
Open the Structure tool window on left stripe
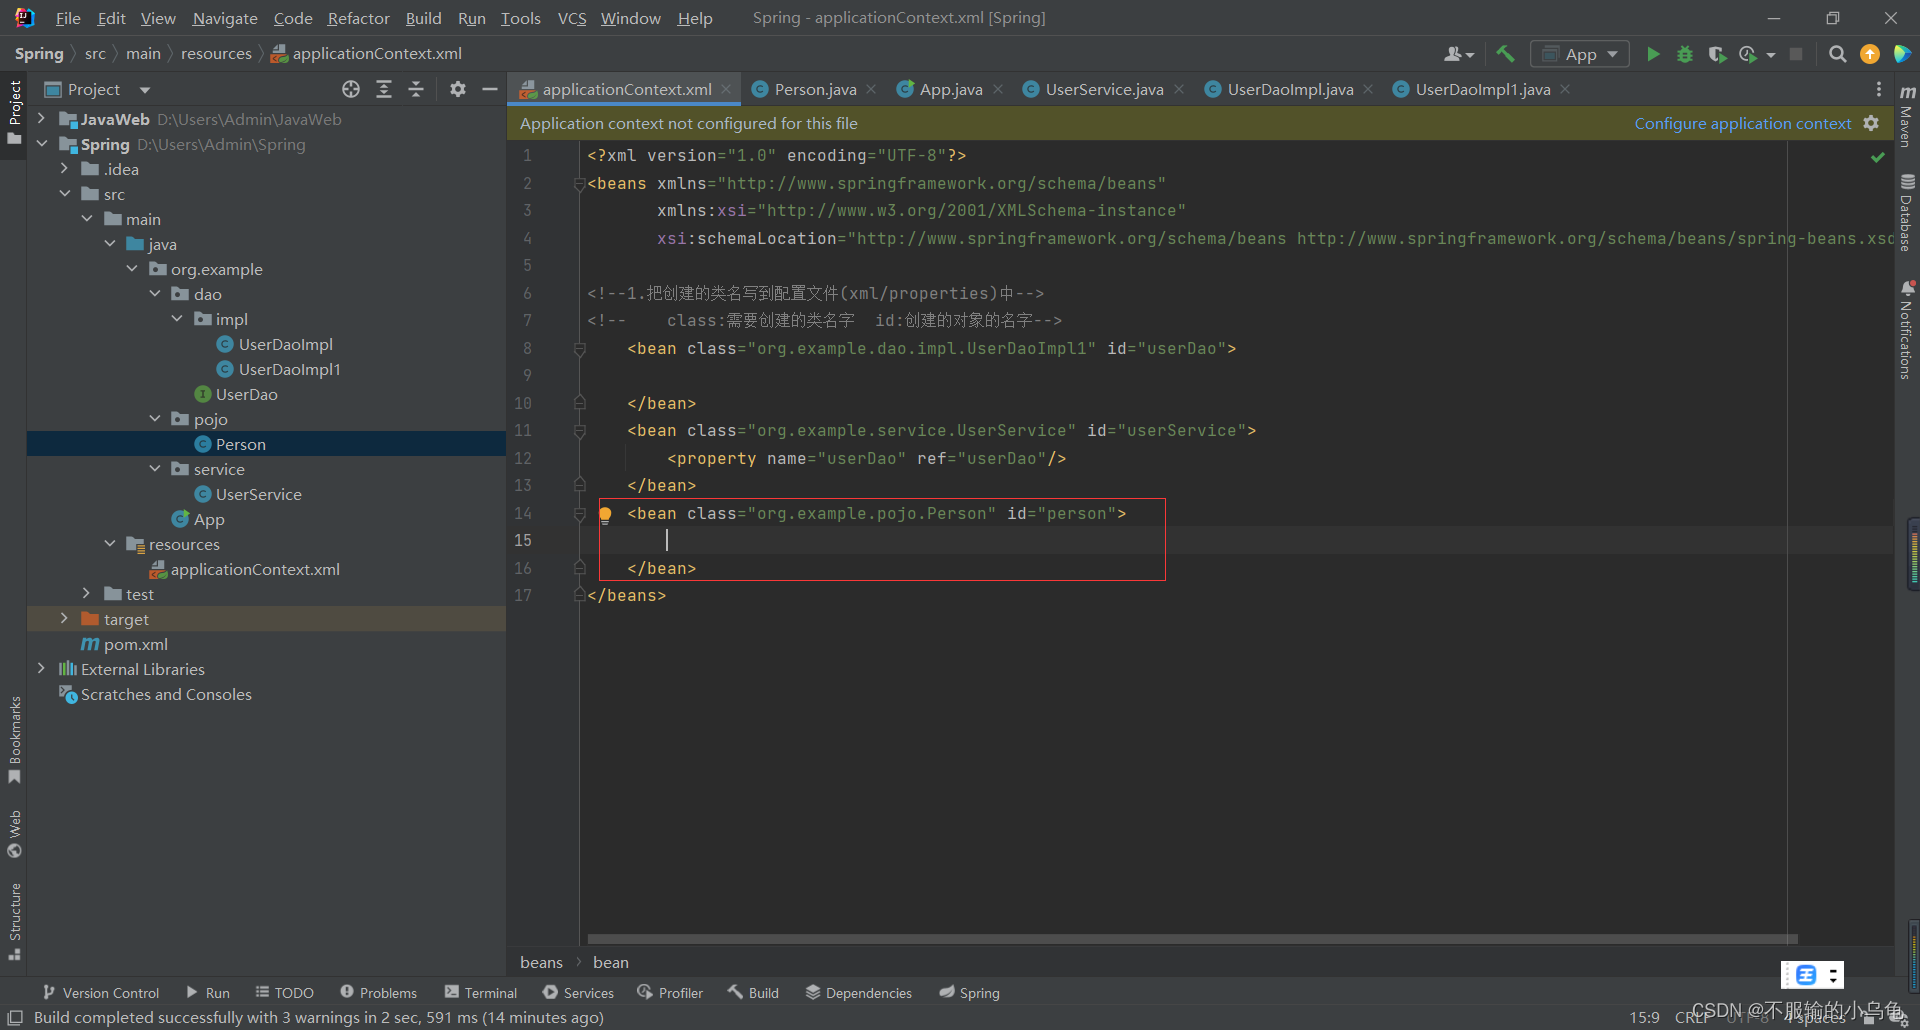14,921
